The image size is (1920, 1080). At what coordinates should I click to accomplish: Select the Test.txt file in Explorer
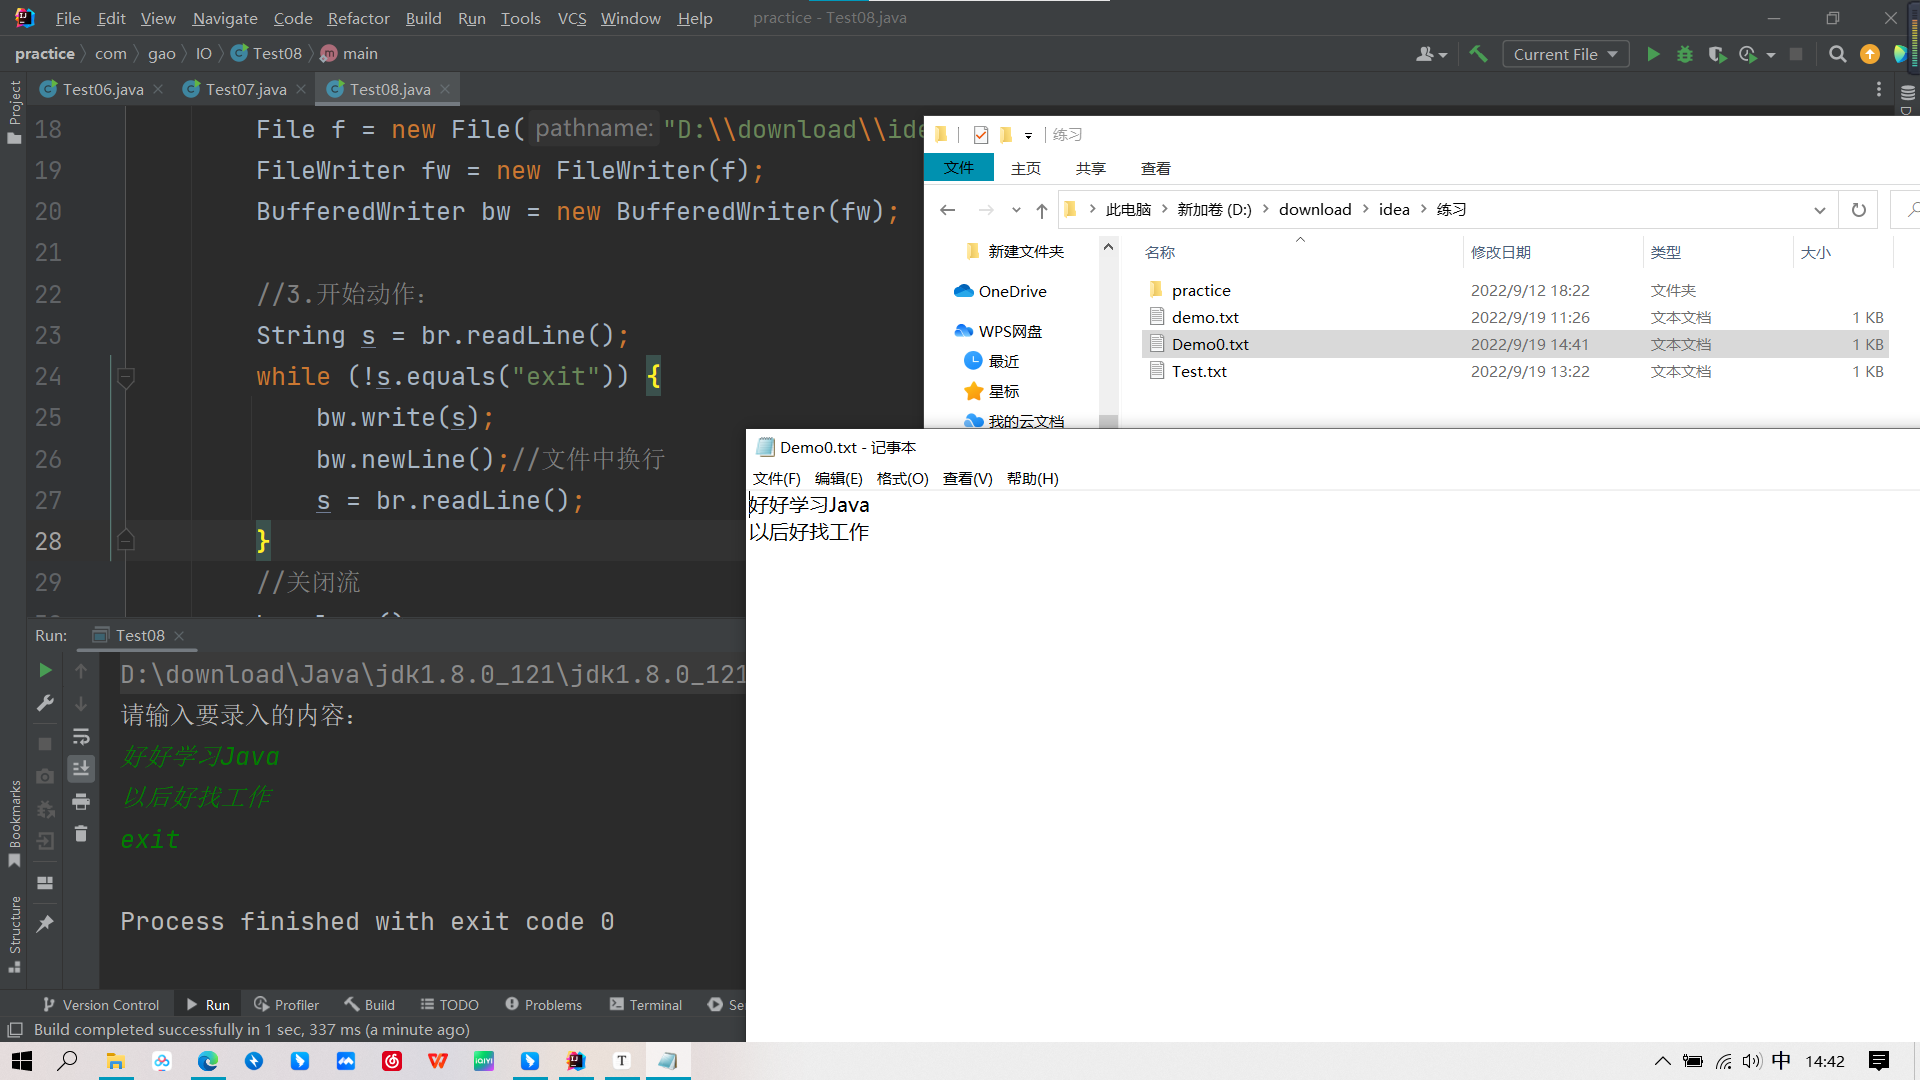pyautogui.click(x=1199, y=371)
